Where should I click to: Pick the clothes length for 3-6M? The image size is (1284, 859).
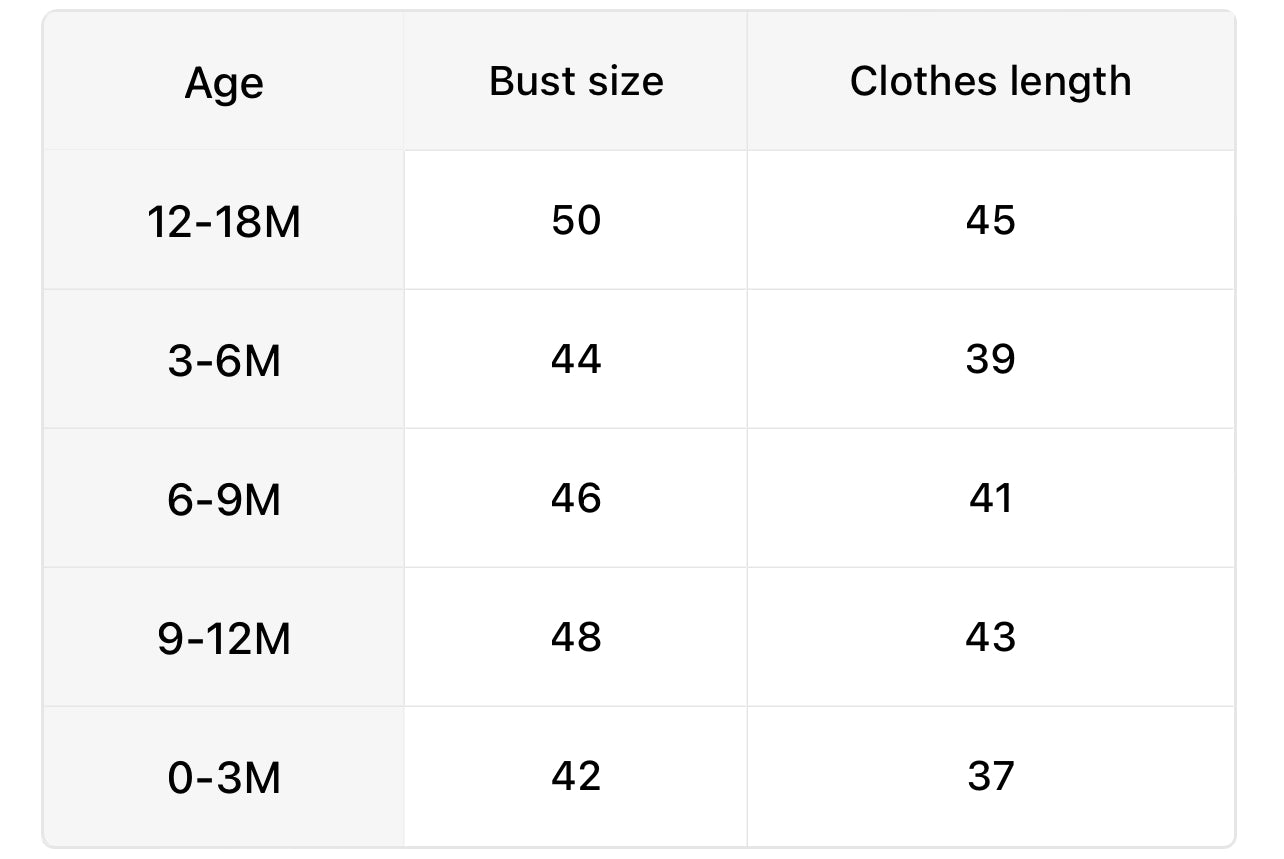[990, 359]
